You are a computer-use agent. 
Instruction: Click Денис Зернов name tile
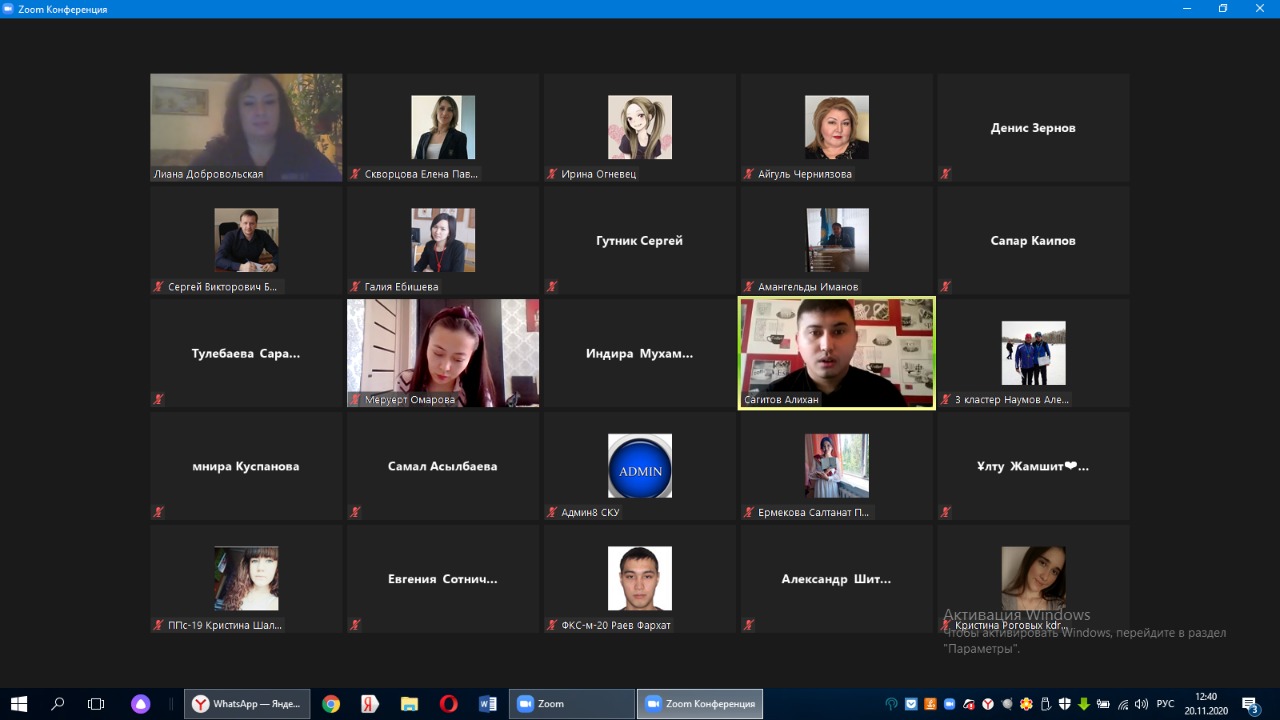[x=1033, y=128]
